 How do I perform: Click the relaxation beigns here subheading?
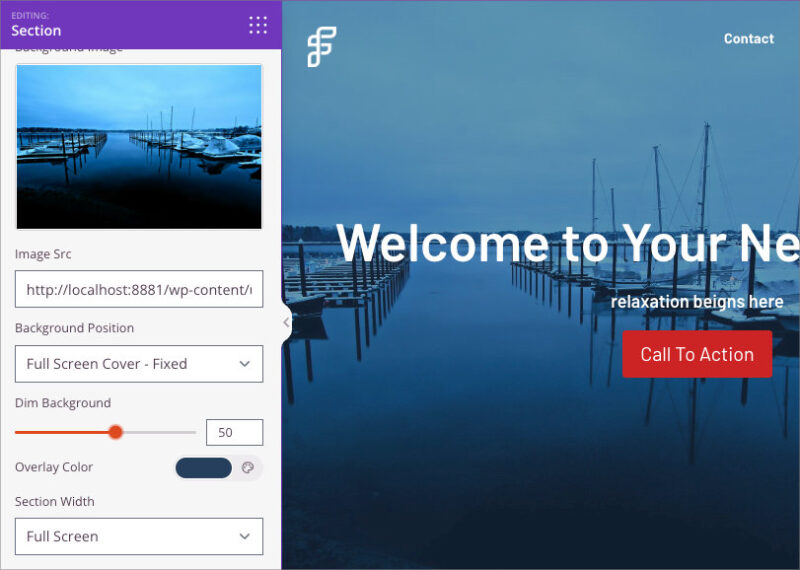point(697,302)
